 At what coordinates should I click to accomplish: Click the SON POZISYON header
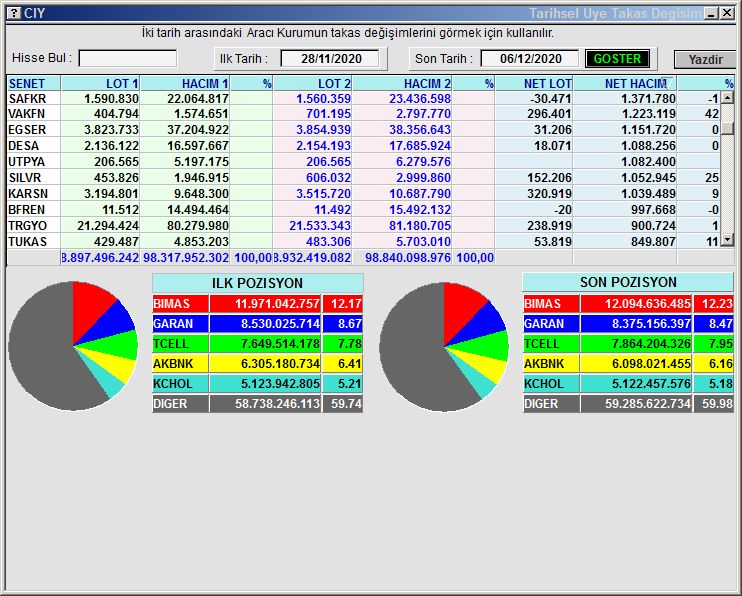pyautogui.click(x=628, y=282)
